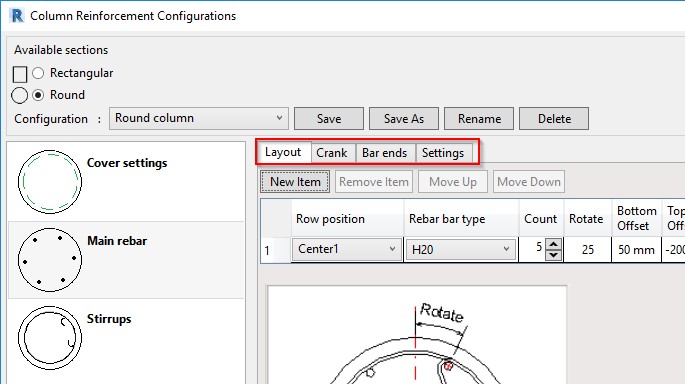Click the Cover settings label
This screenshot has width=685, height=384.
click(x=127, y=163)
